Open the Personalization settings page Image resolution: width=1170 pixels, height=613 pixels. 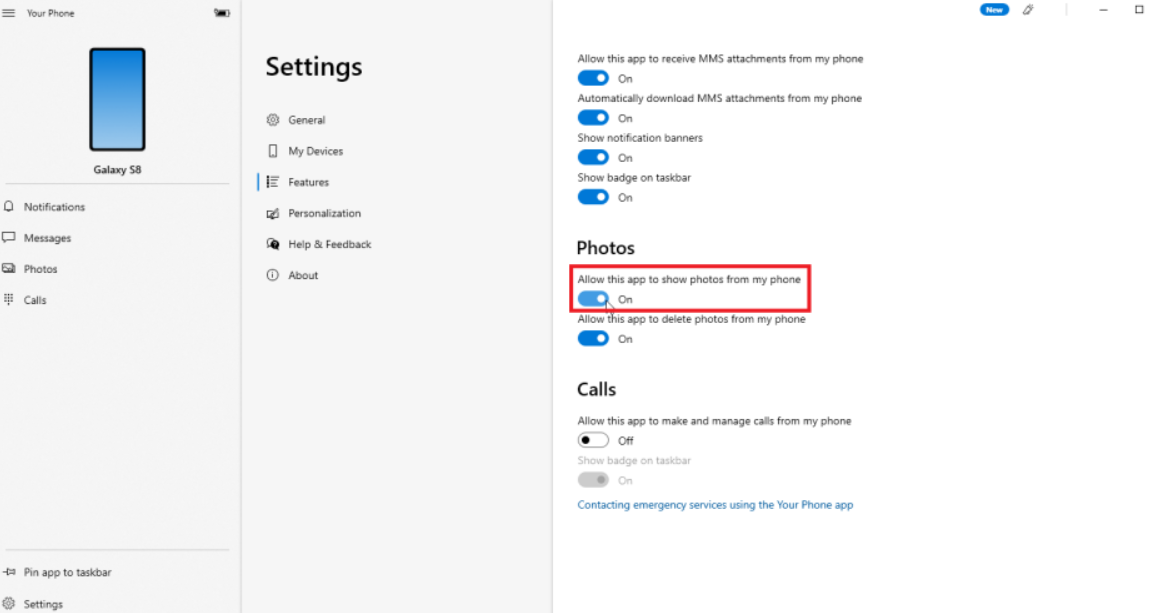tap(324, 213)
